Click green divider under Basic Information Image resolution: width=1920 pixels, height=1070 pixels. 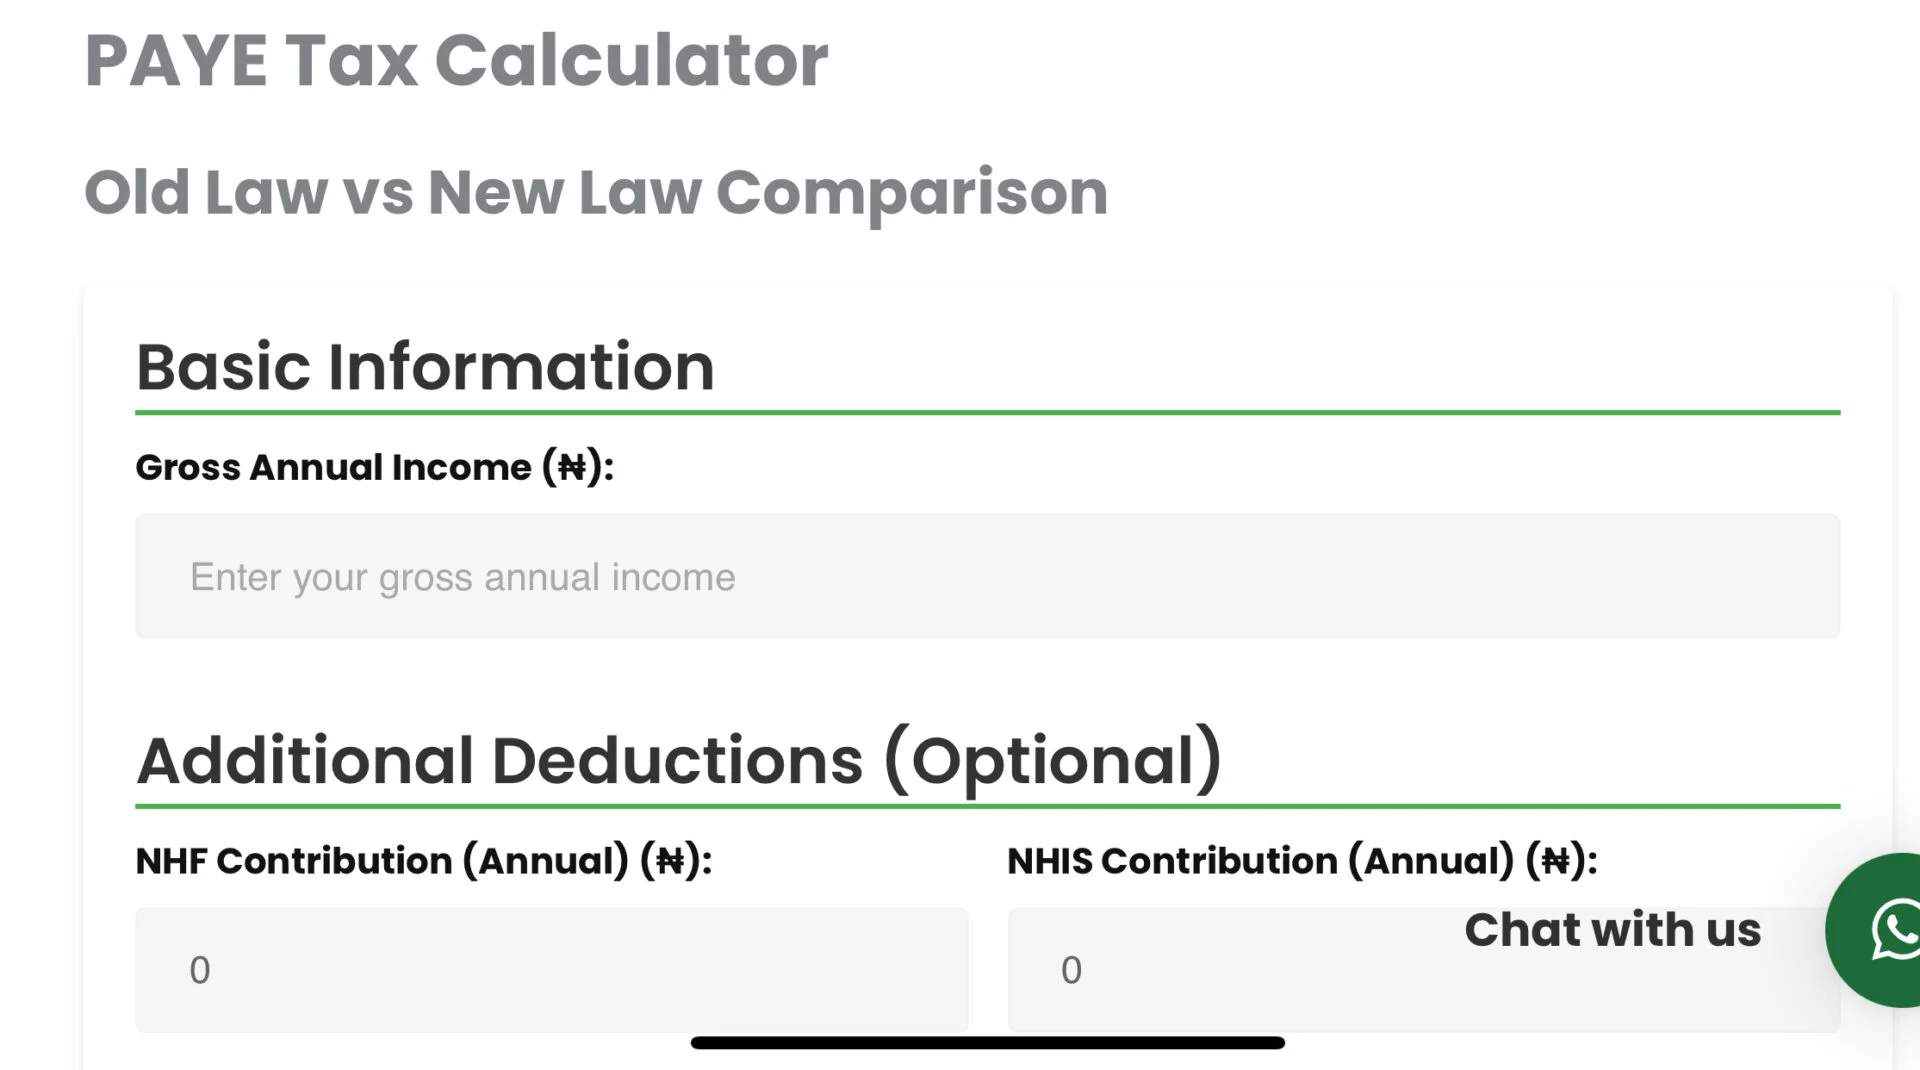point(986,412)
